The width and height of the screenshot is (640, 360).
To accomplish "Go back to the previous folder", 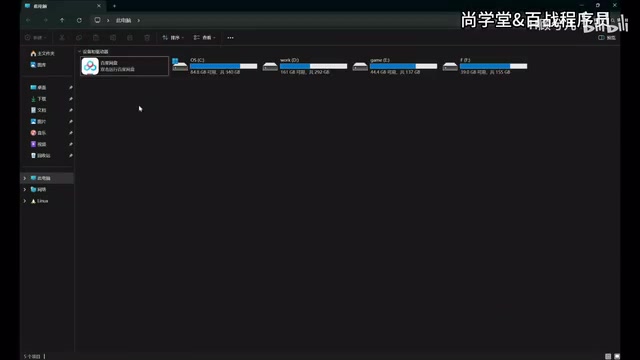I will tap(28, 20).
